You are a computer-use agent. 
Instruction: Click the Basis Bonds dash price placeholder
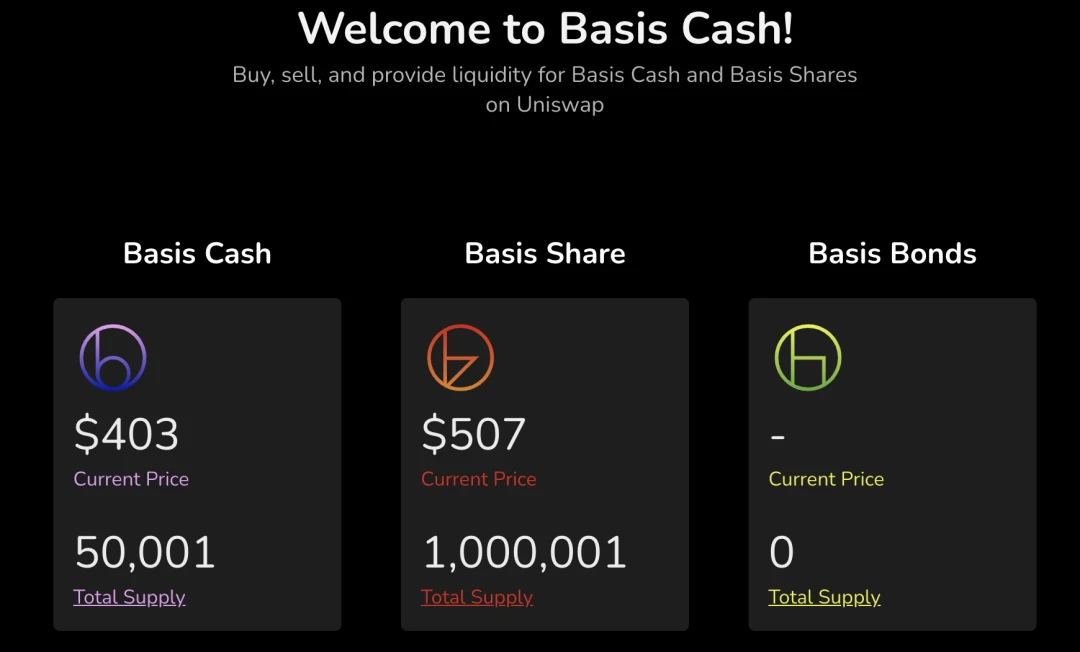[x=778, y=437]
